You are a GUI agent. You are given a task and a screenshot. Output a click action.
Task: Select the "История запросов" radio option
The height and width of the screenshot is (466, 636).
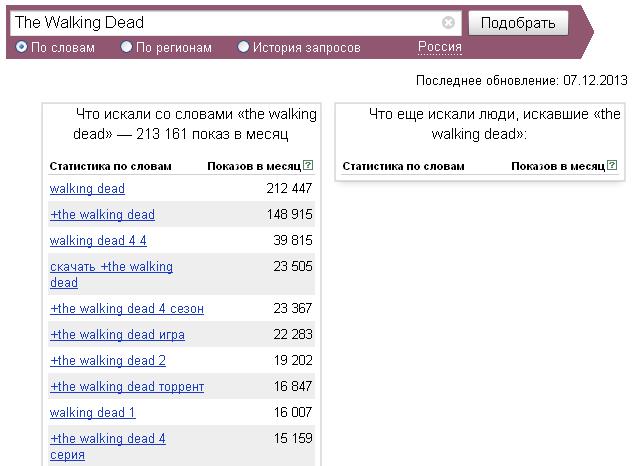pyautogui.click(x=243, y=47)
